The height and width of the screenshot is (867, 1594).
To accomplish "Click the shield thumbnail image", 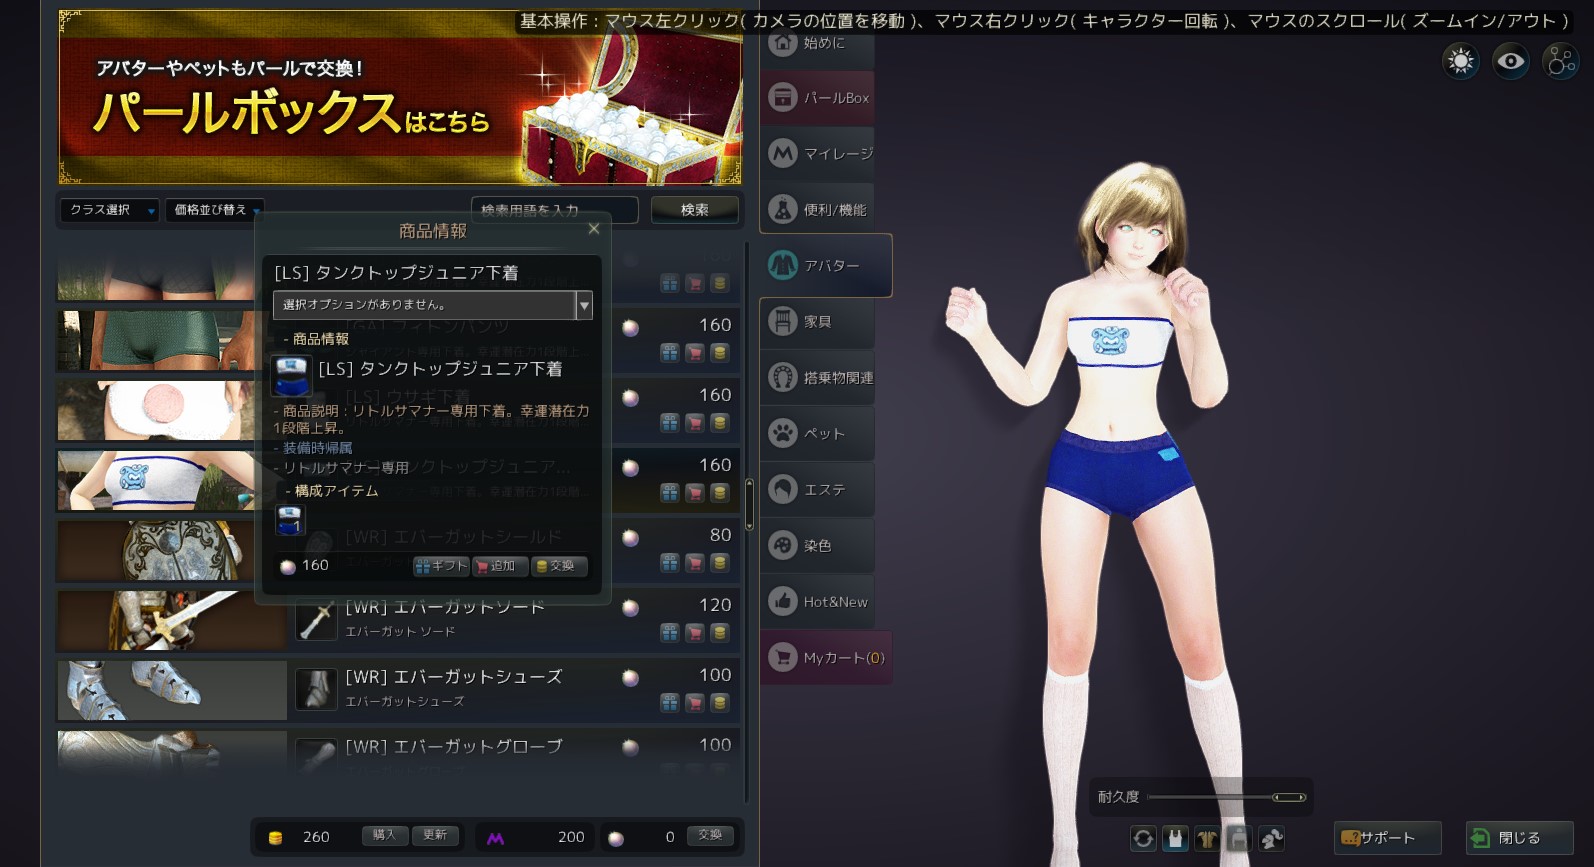I will click(x=157, y=551).
